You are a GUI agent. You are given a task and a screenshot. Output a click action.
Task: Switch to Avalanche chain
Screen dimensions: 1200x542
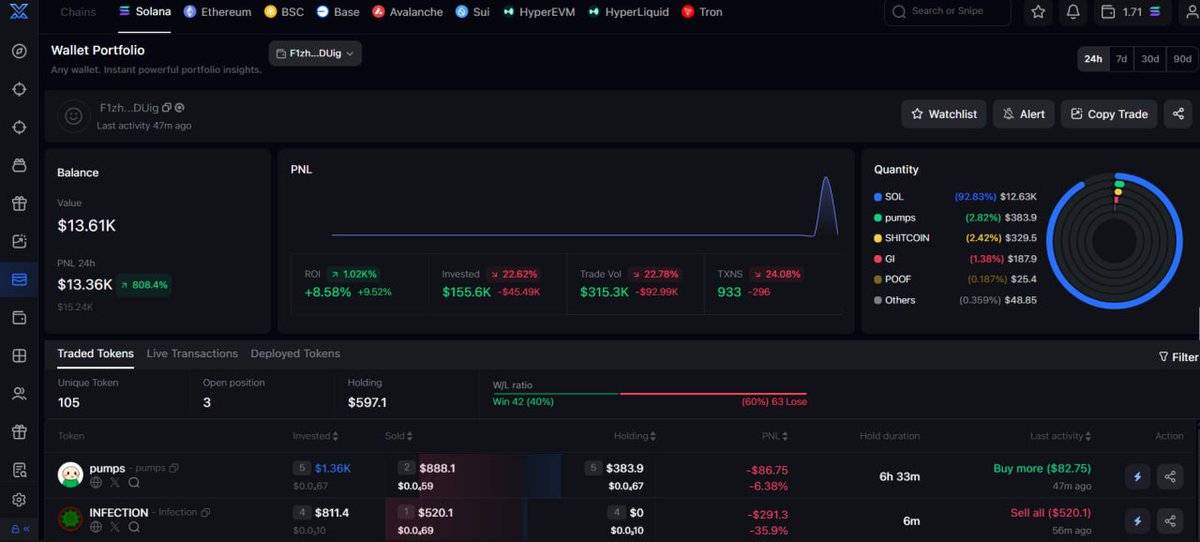(x=407, y=12)
